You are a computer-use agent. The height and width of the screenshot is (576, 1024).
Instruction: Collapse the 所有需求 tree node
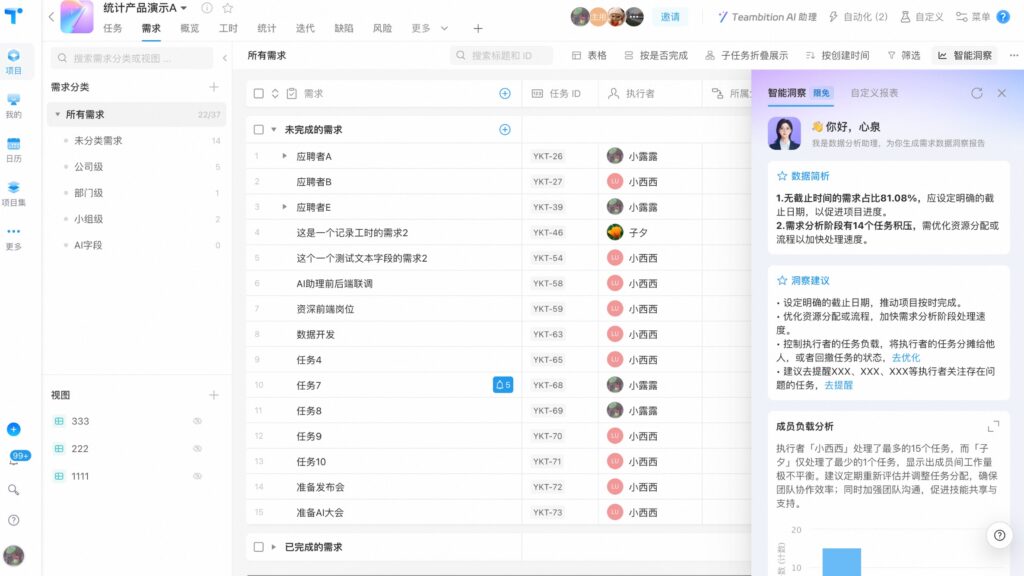(x=57, y=114)
